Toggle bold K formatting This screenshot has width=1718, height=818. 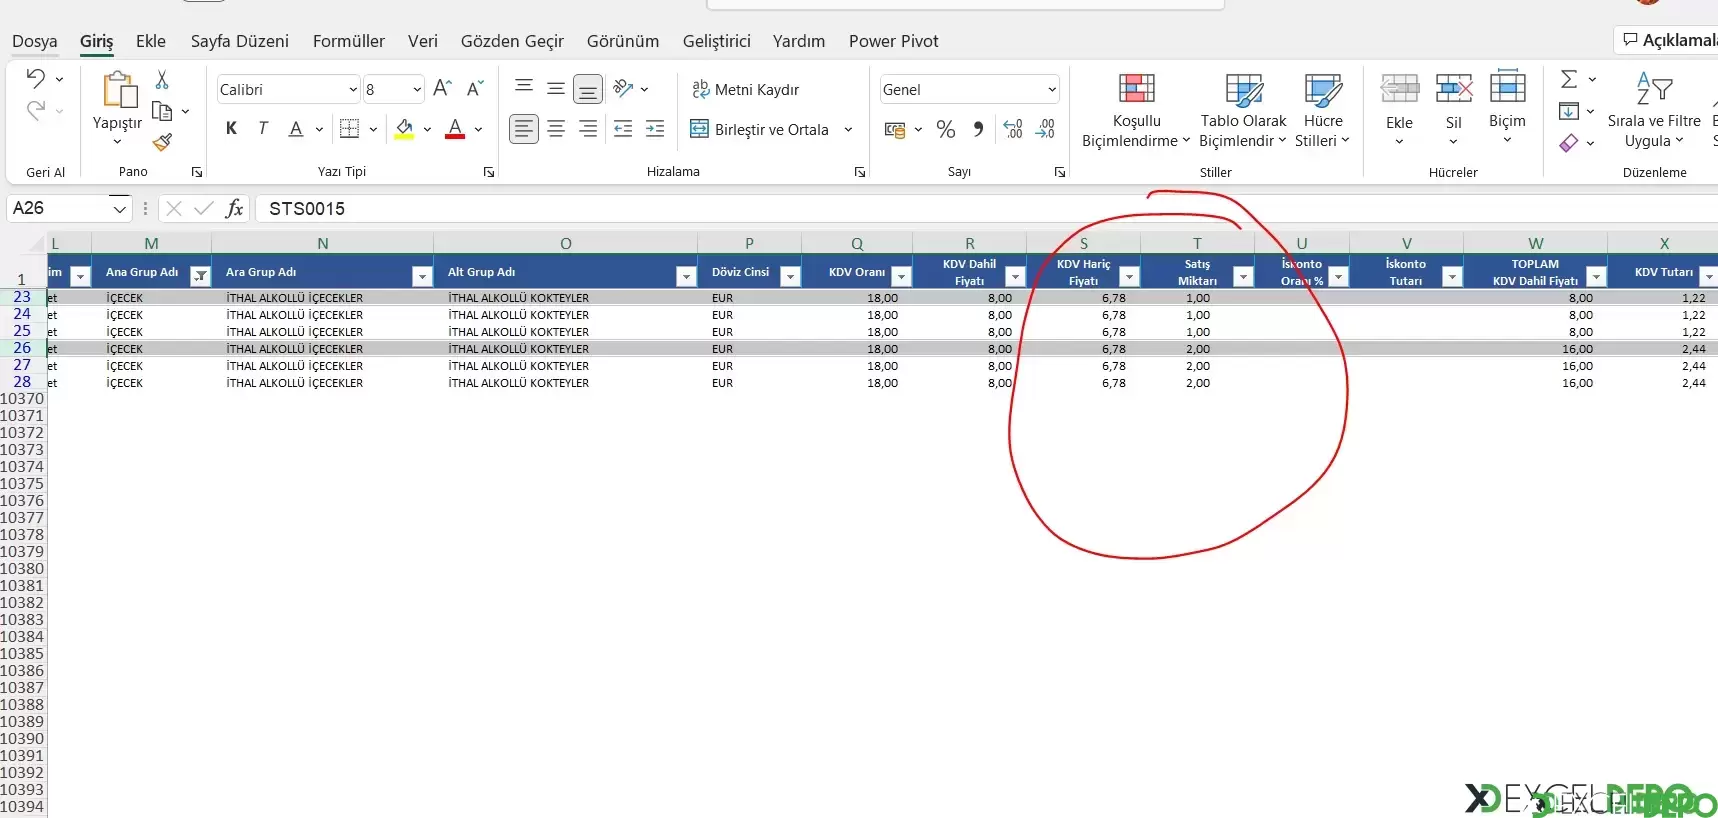point(232,129)
